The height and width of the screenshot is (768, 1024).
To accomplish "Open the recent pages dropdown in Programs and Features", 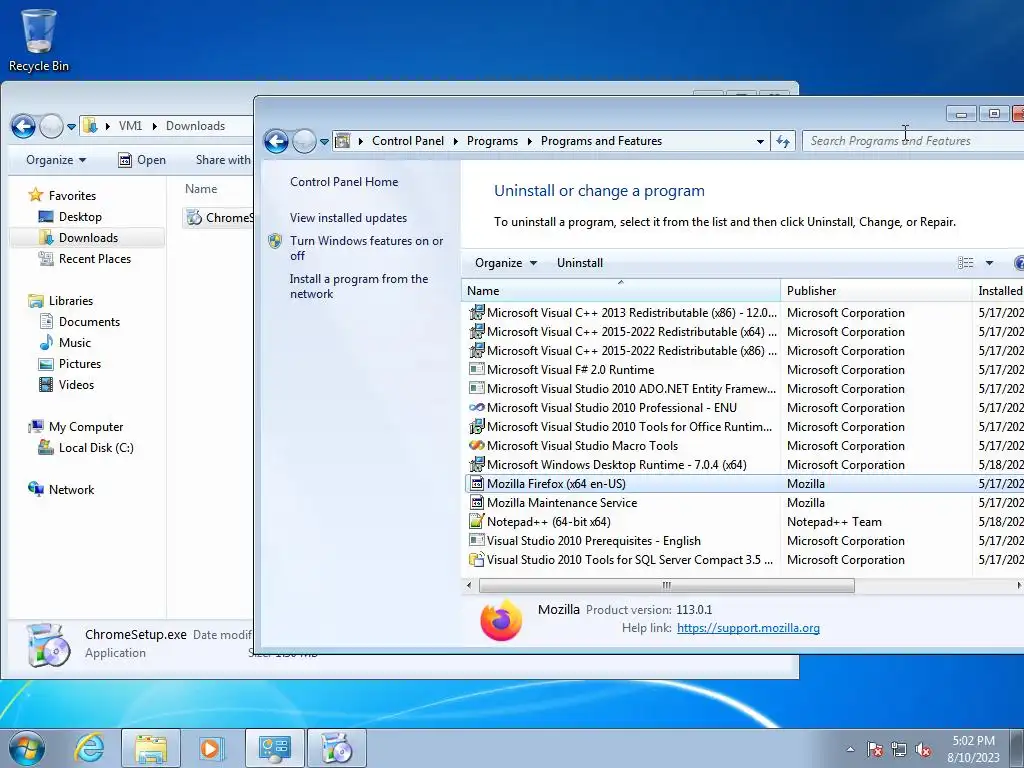I will point(324,141).
